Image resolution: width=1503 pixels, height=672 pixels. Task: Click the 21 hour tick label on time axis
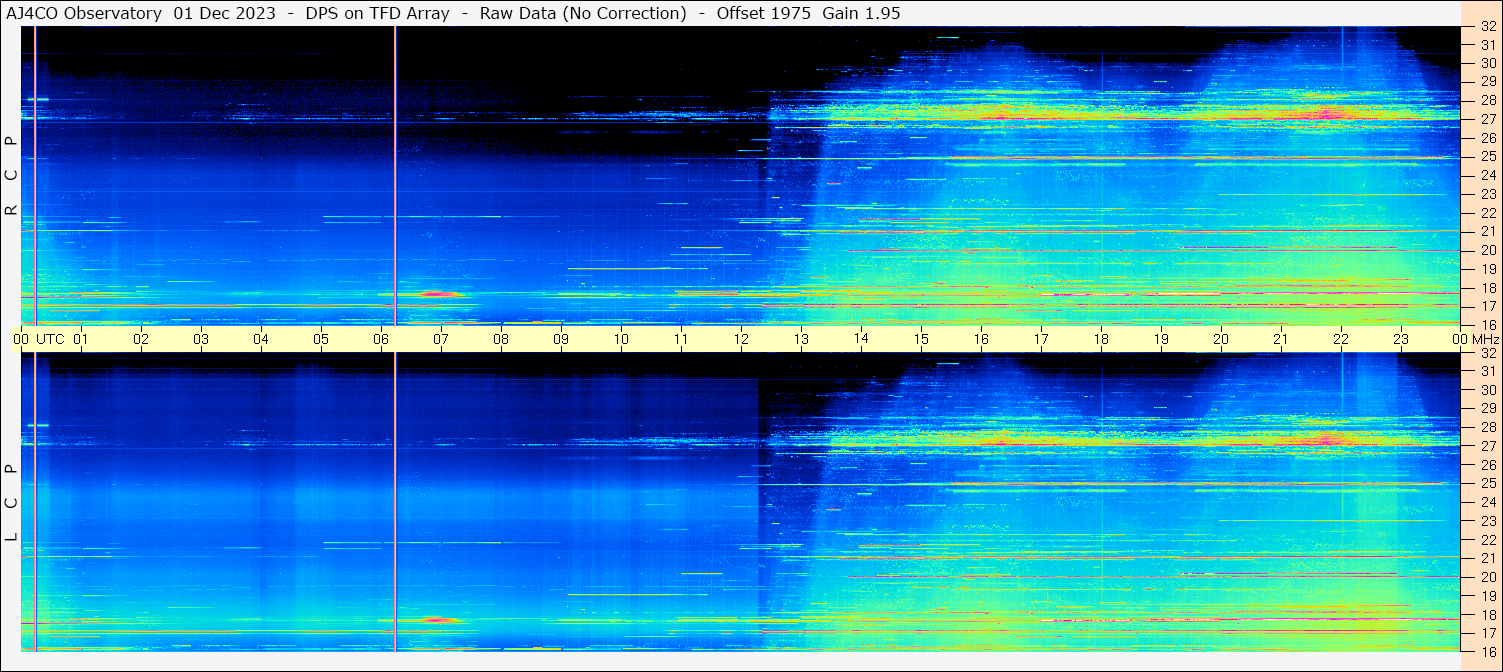click(x=1281, y=339)
